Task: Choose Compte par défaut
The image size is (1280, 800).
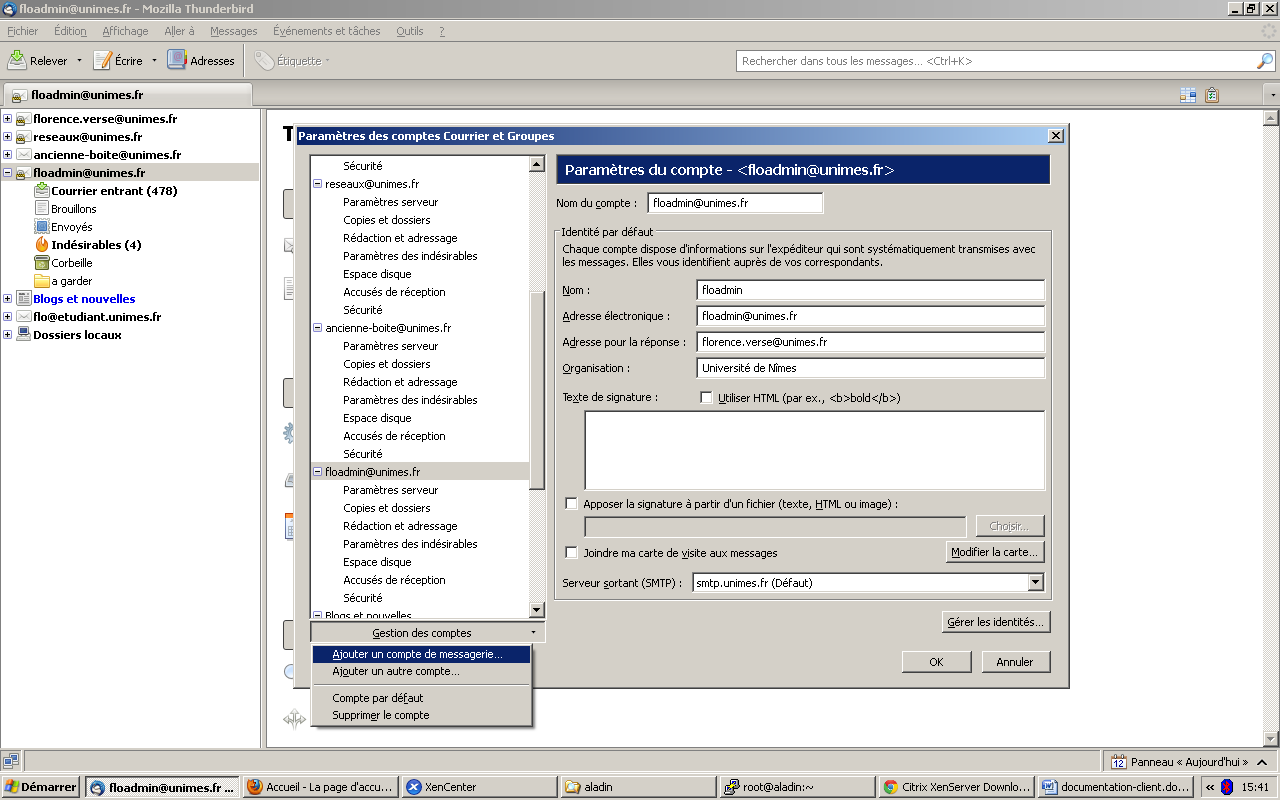Action: pyautogui.click(x=421, y=698)
